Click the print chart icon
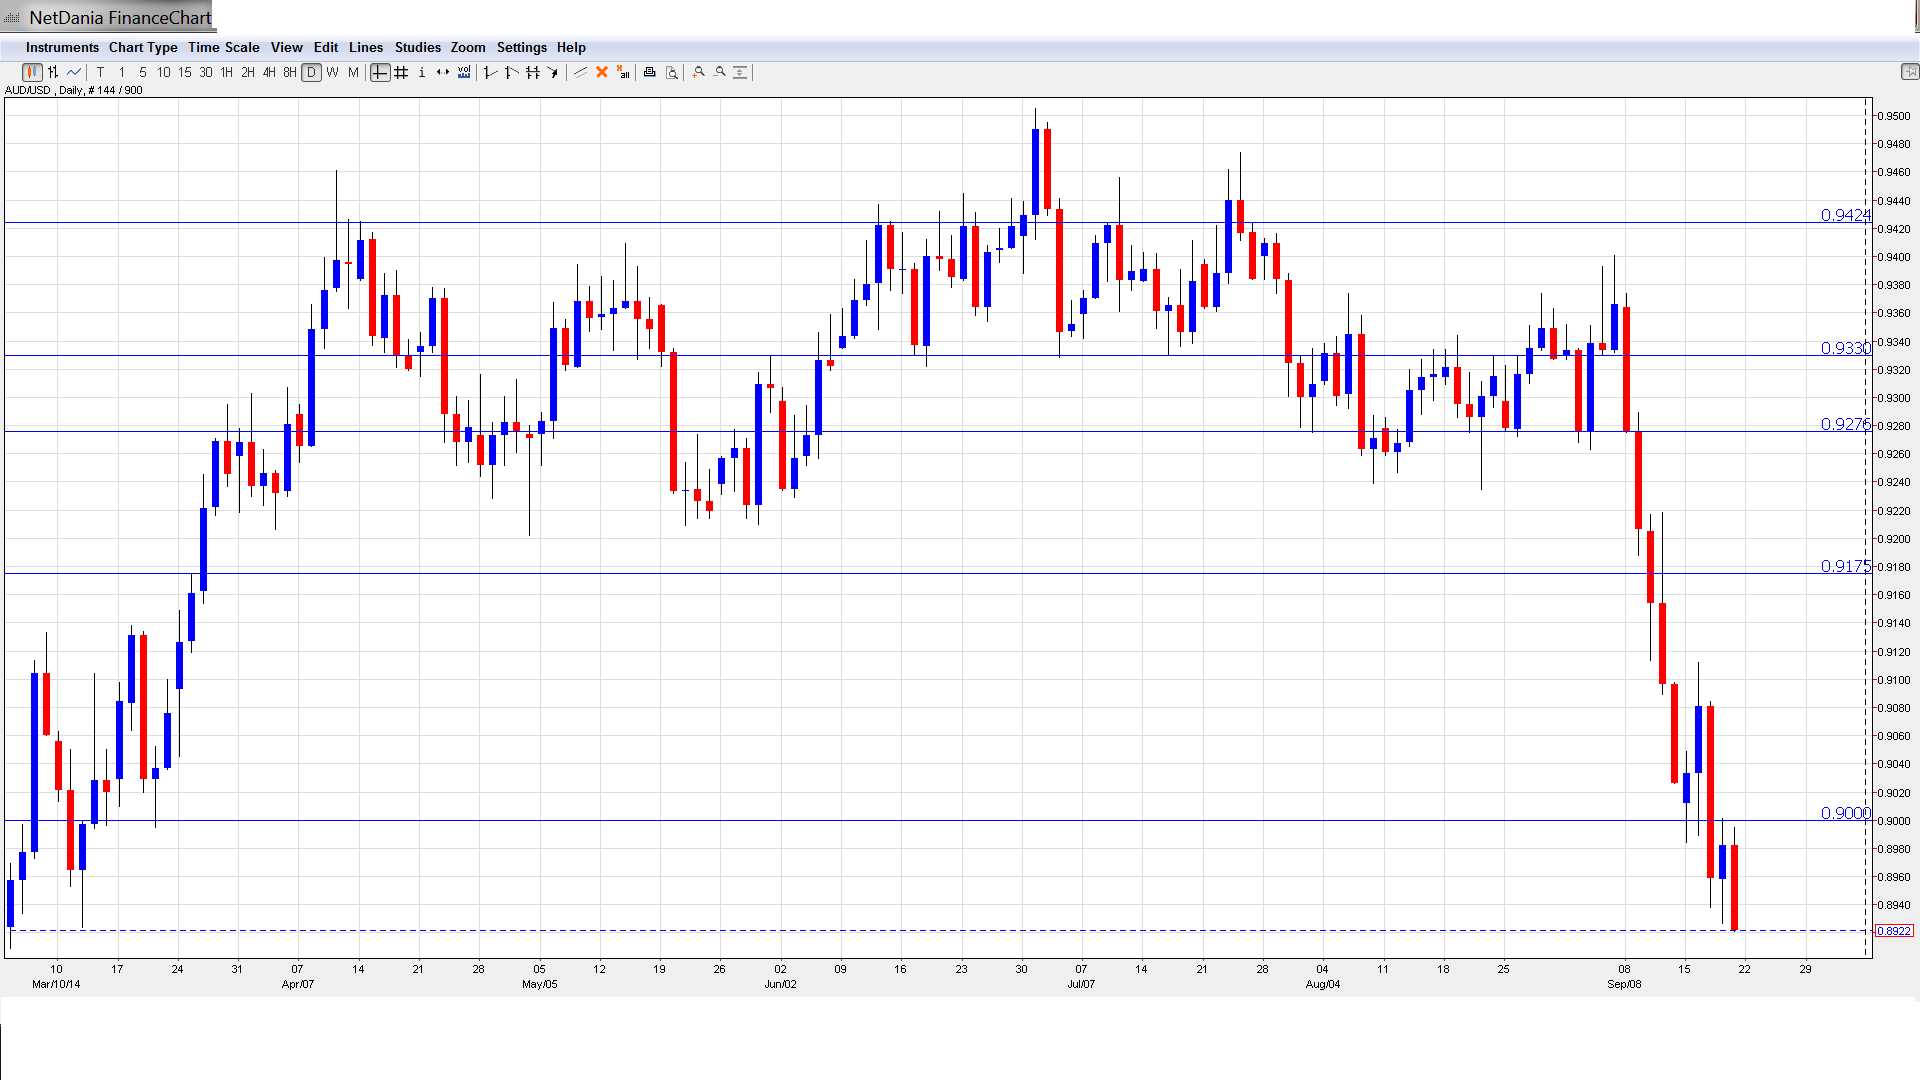1920x1080 pixels. point(650,72)
